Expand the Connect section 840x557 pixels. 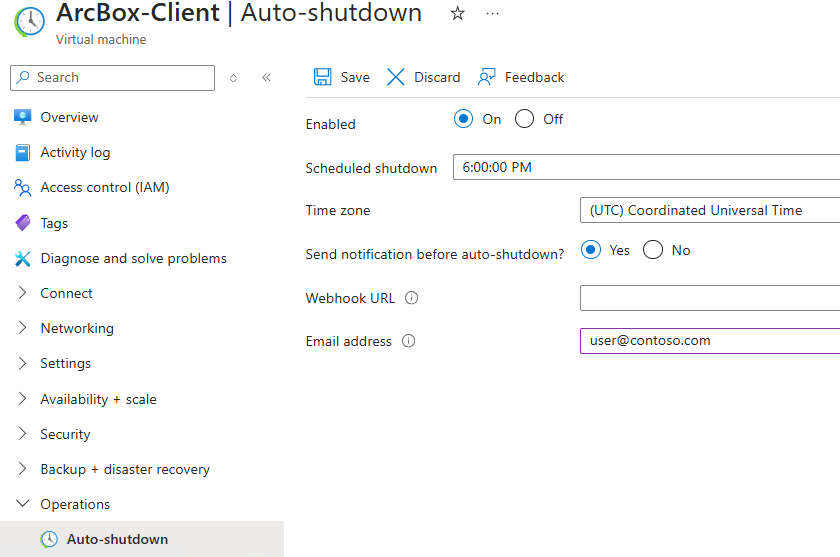pos(23,293)
